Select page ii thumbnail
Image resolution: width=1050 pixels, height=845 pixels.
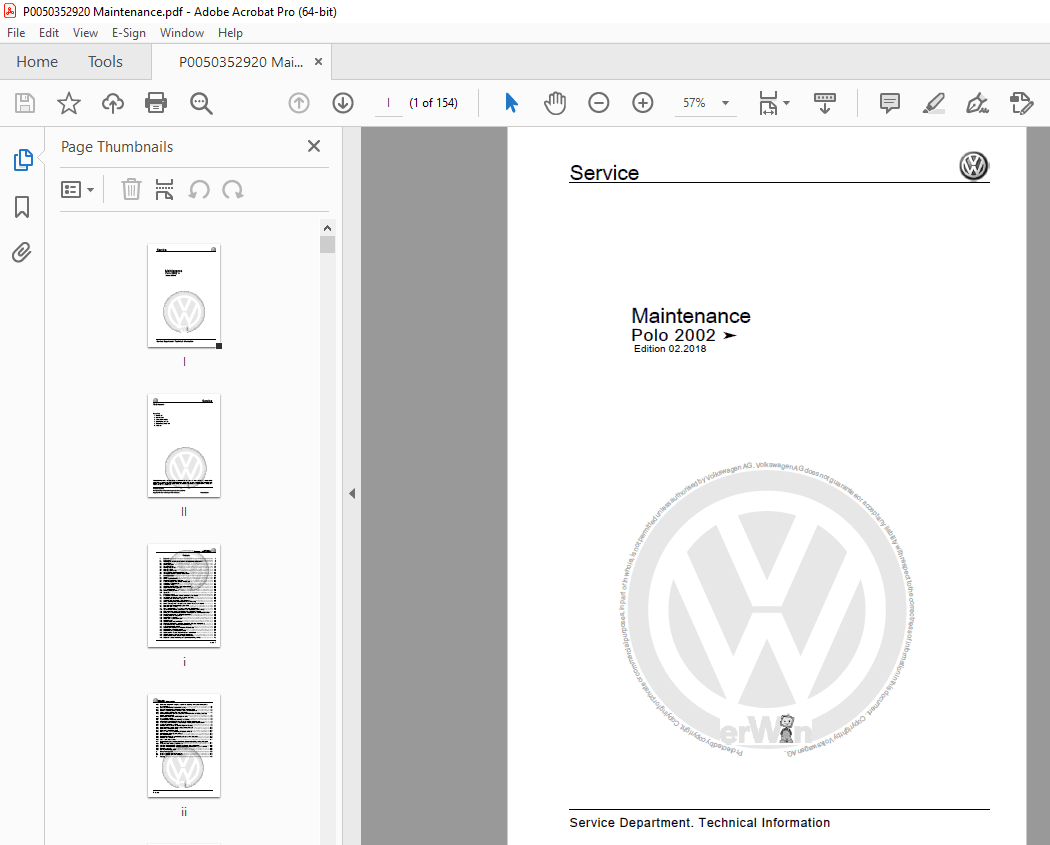(x=184, y=745)
